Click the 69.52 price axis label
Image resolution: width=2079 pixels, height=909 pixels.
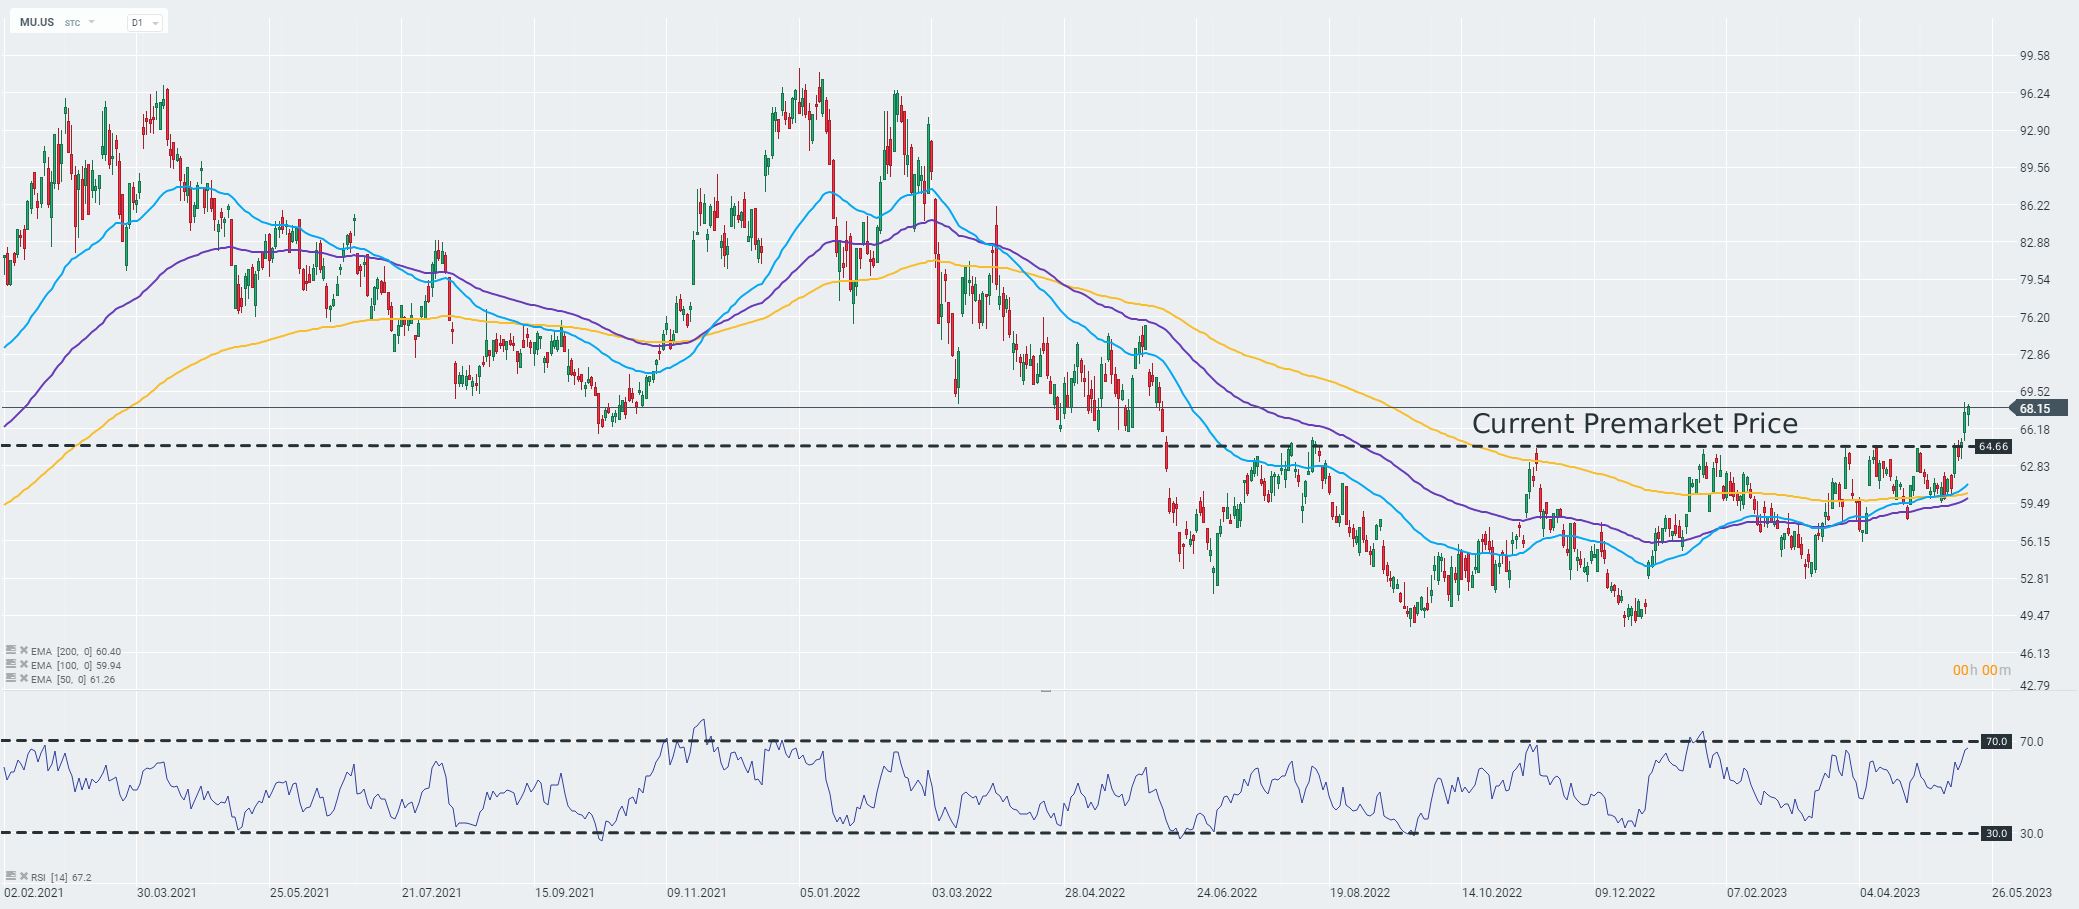[x=2035, y=392]
